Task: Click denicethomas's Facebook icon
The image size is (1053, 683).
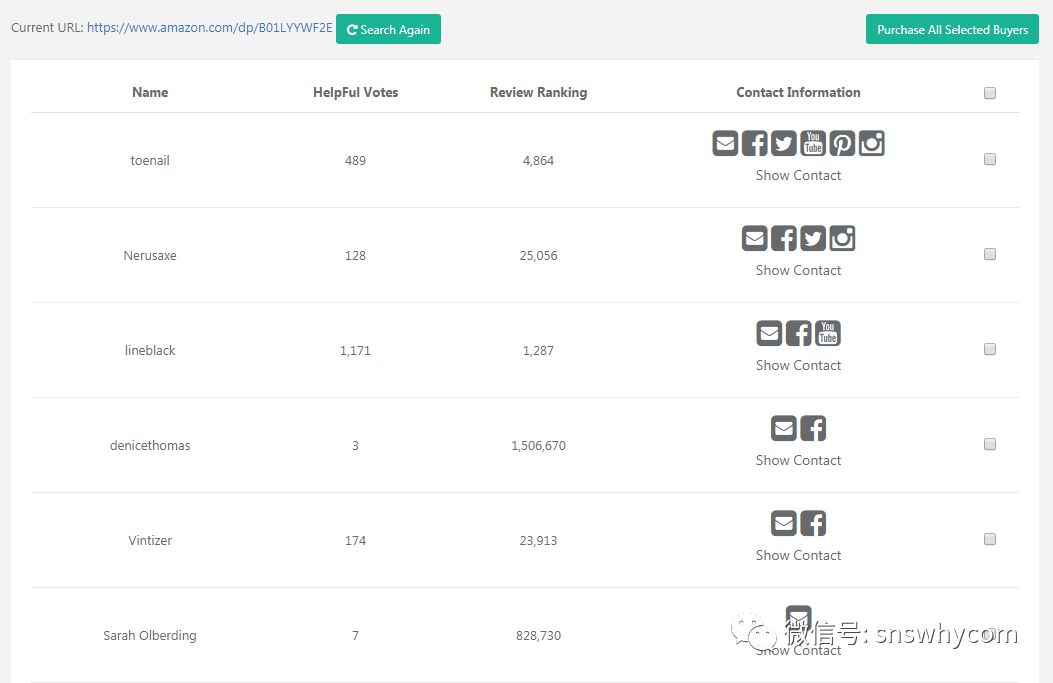Action: pyautogui.click(x=813, y=428)
